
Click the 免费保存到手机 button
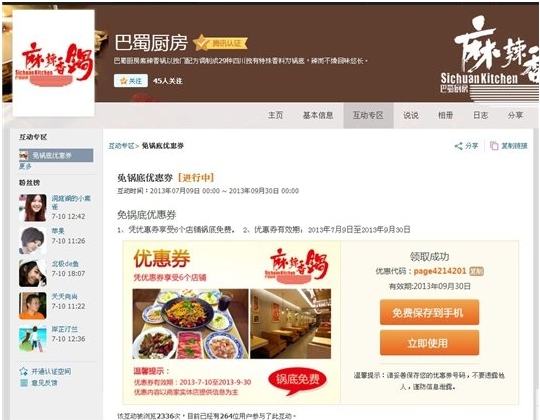(x=429, y=312)
